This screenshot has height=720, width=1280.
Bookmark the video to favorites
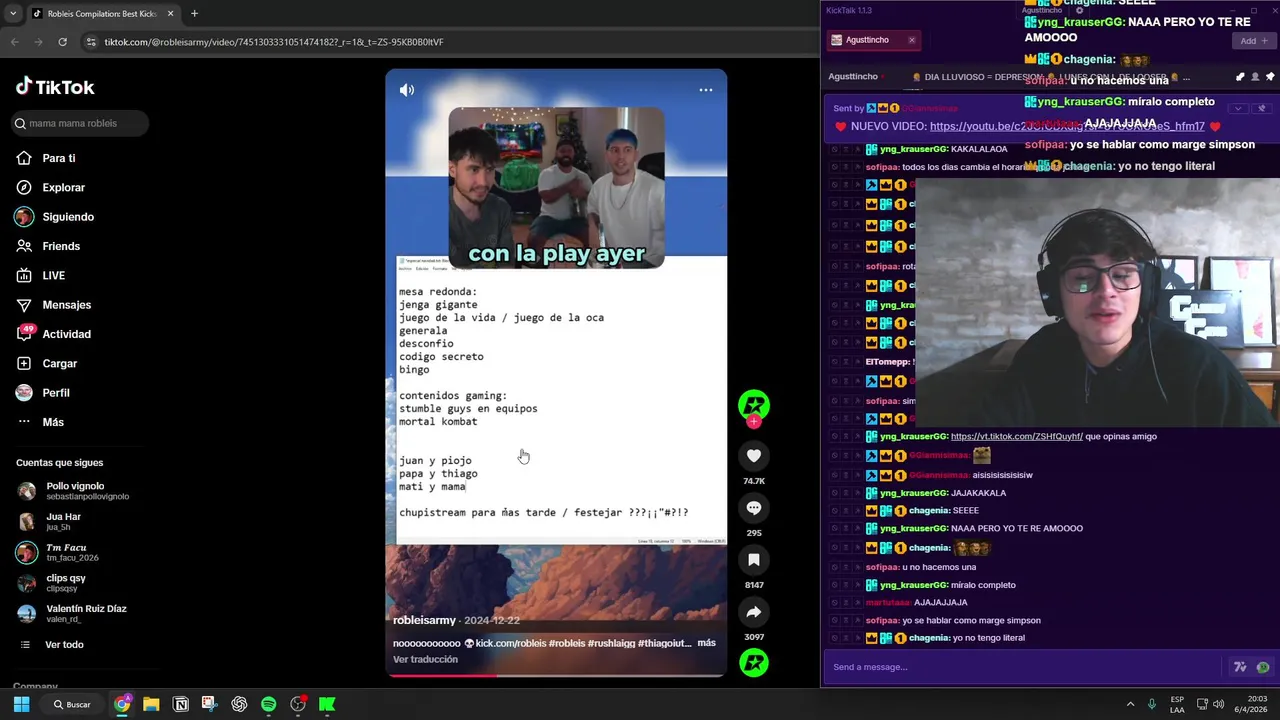pyautogui.click(x=754, y=560)
